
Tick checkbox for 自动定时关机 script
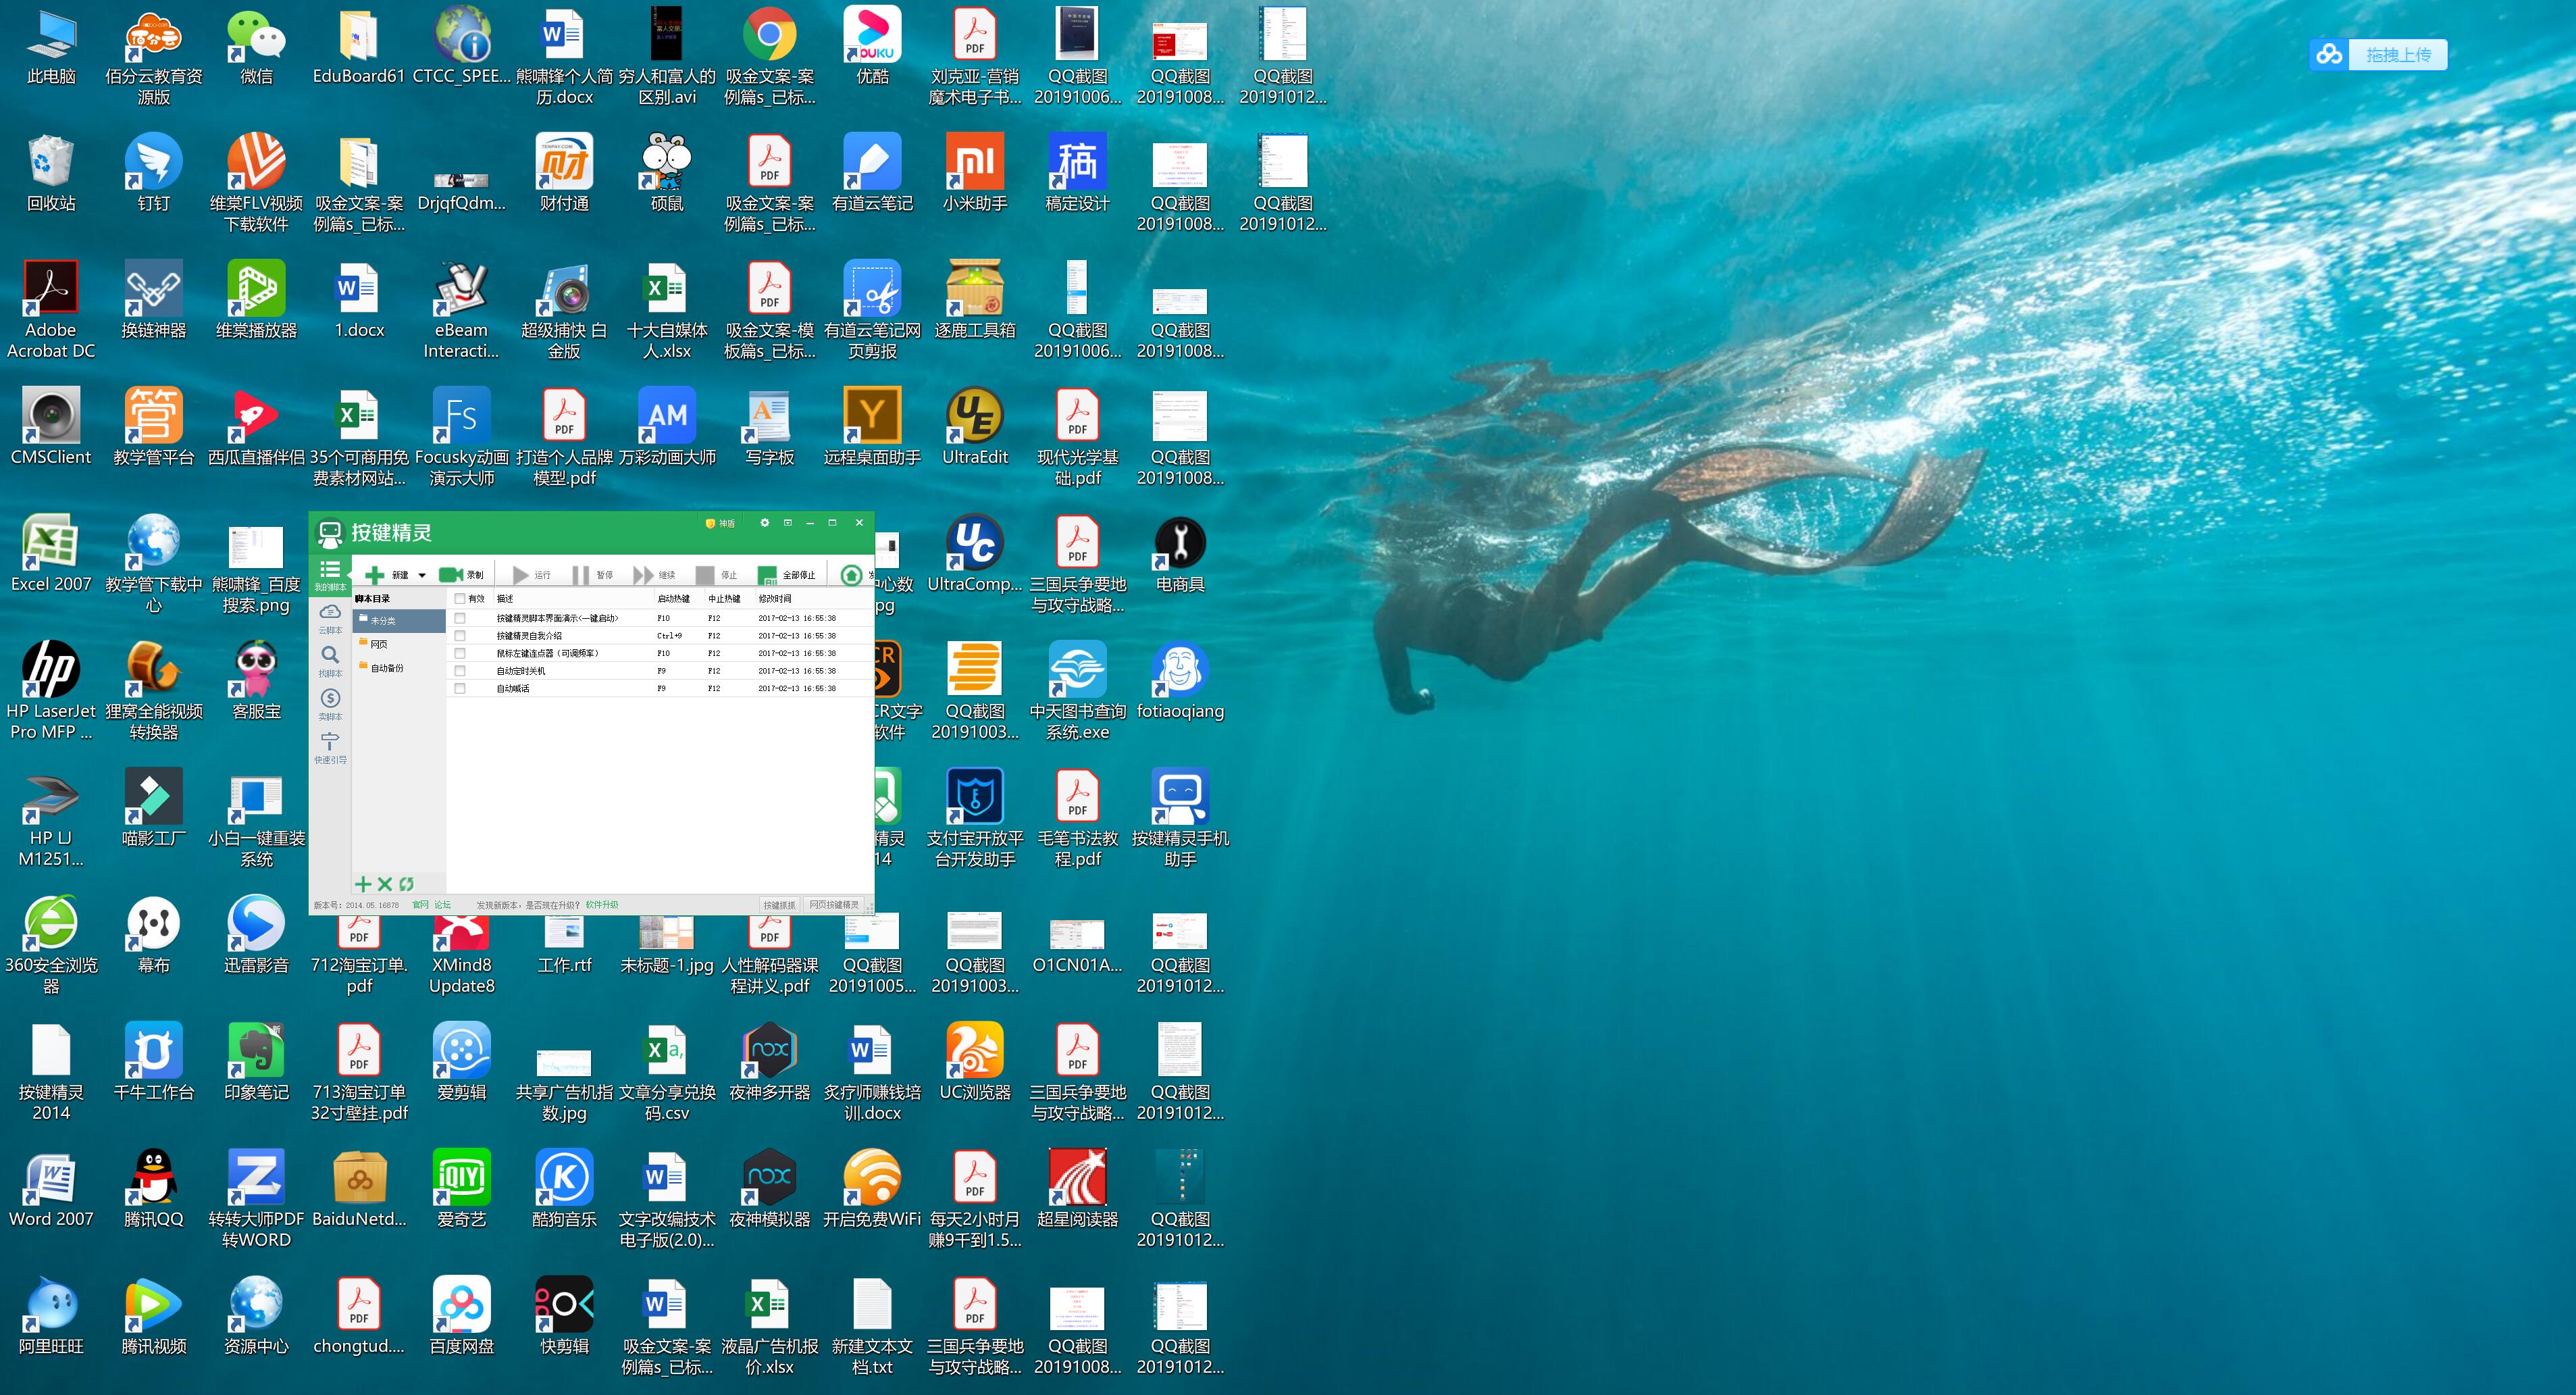coord(460,671)
